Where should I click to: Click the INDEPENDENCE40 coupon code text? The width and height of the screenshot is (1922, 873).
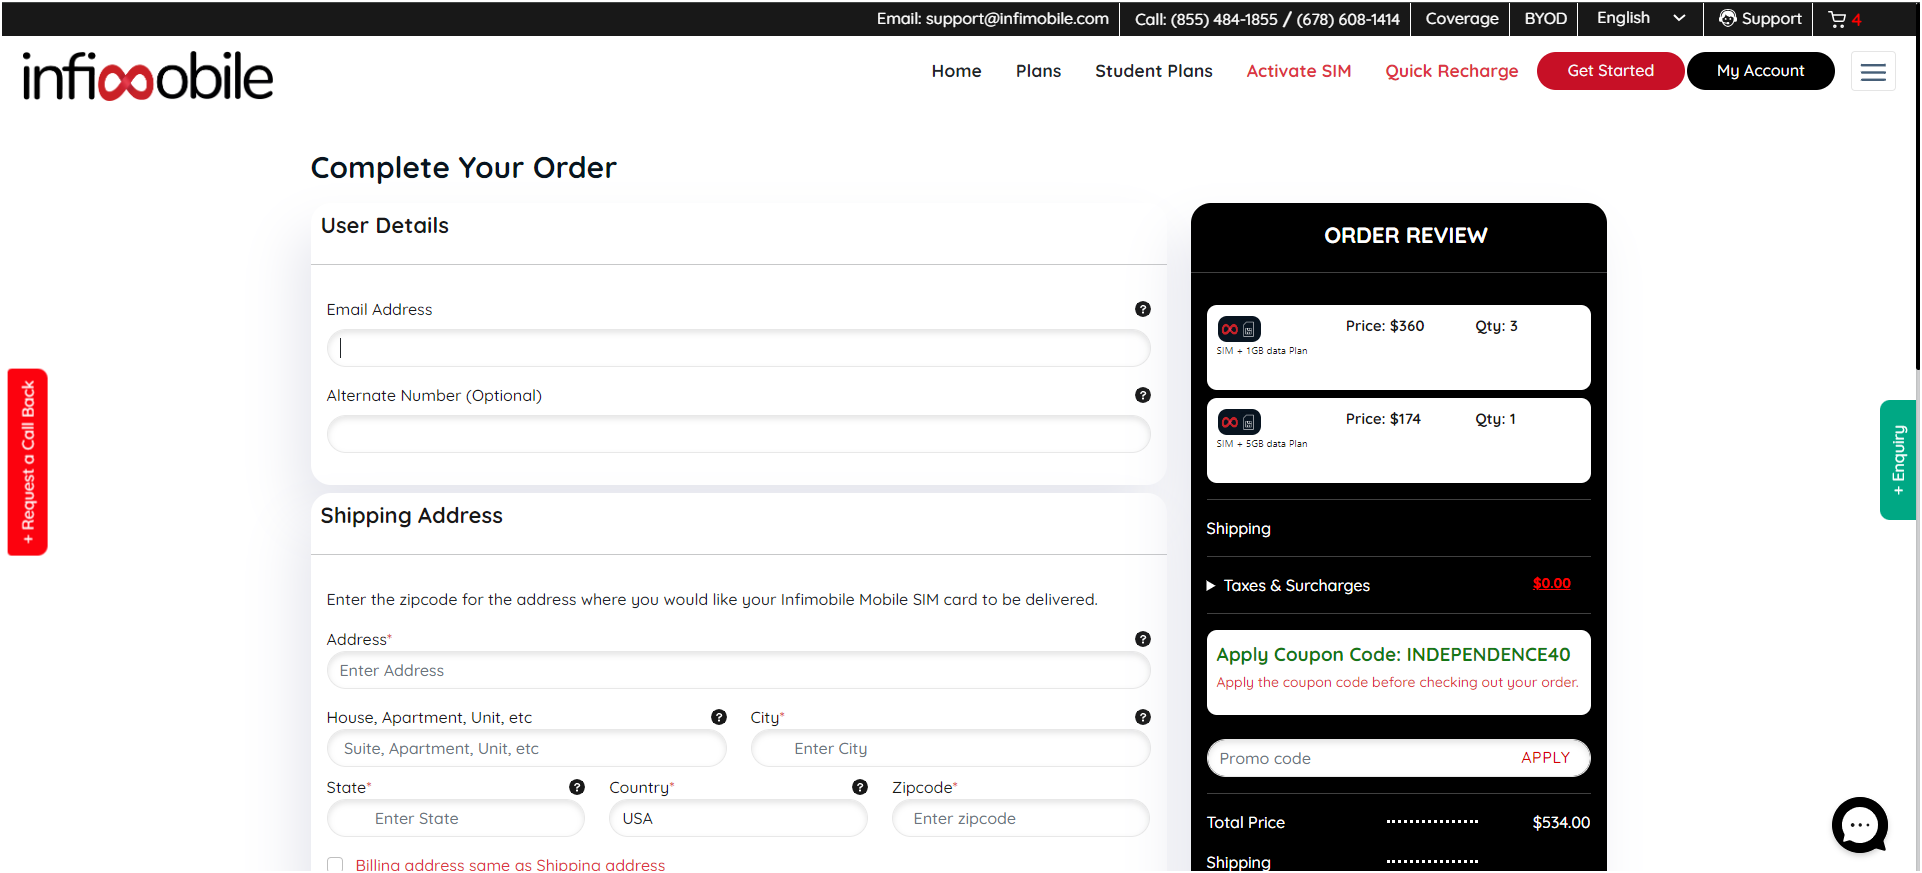(1488, 654)
